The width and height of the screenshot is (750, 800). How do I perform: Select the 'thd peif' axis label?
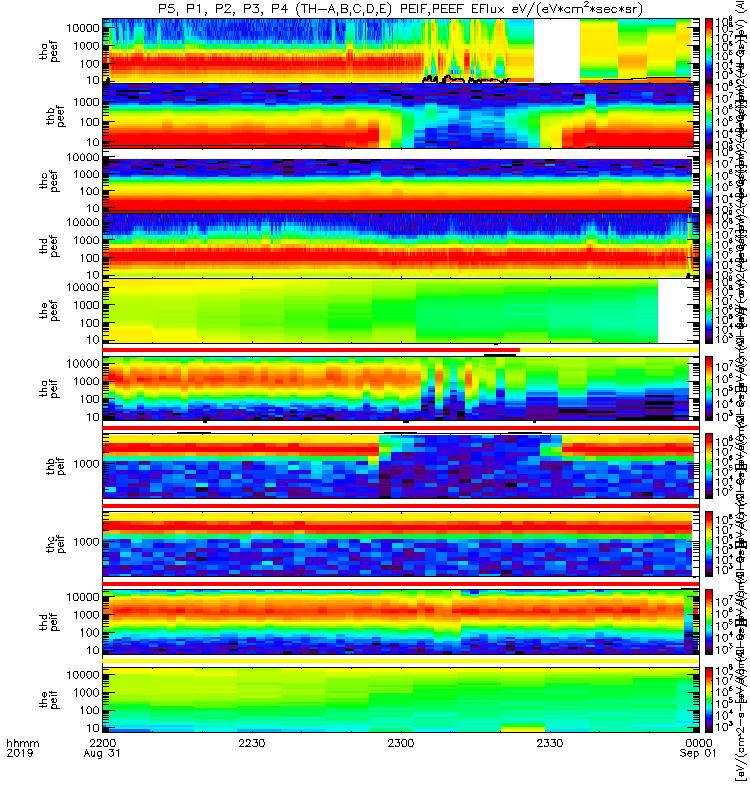[x=49, y=621]
